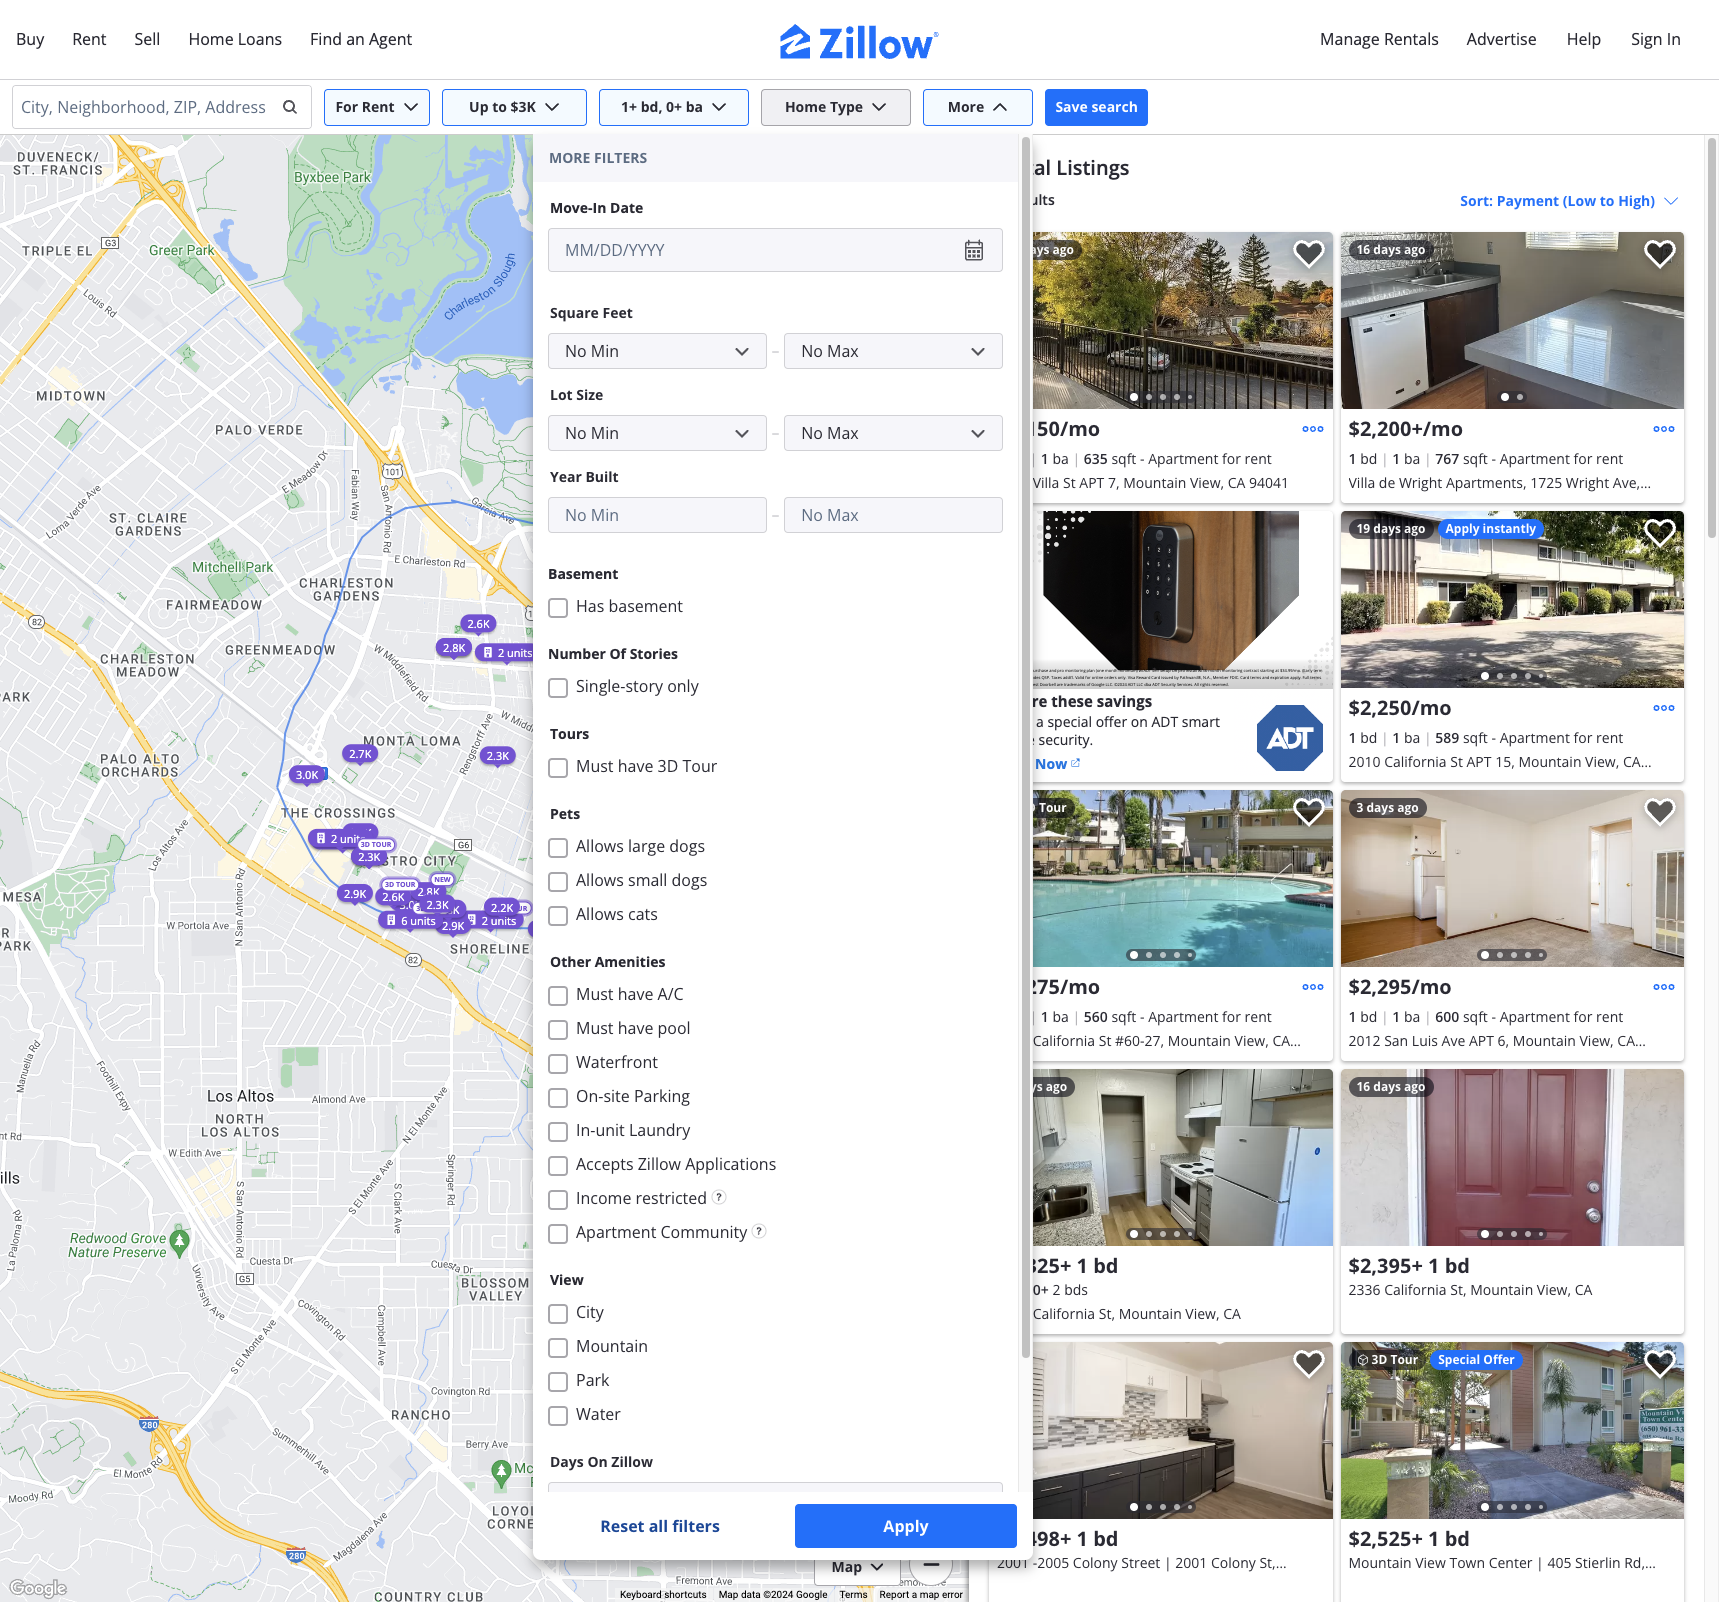Expand the Home Type filter
The width and height of the screenshot is (1719, 1602).
(x=836, y=107)
